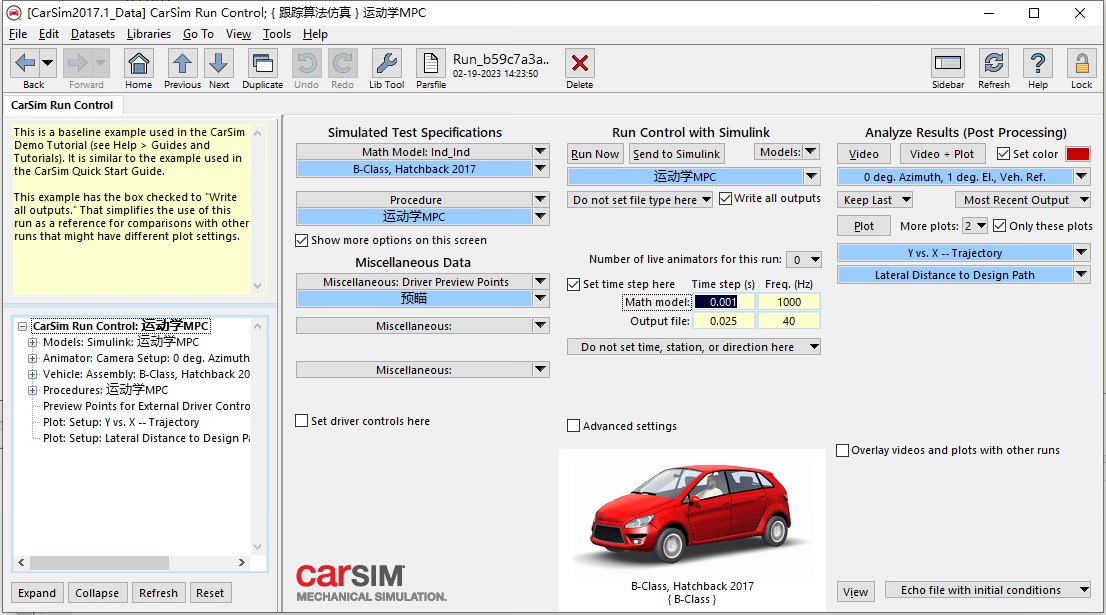This screenshot has width=1106, height=615.
Task: Open the Datasets menu
Action: pos(92,34)
